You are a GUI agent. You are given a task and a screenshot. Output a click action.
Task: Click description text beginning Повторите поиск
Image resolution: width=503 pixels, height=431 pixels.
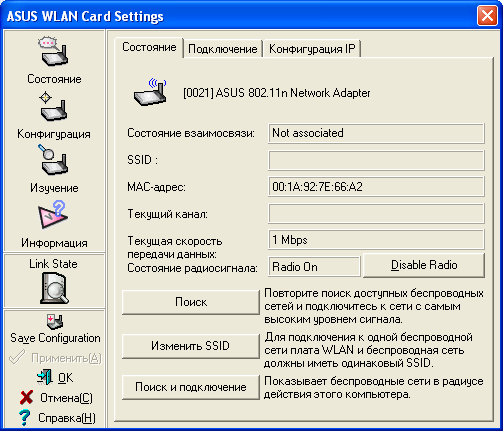[x=374, y=306]
